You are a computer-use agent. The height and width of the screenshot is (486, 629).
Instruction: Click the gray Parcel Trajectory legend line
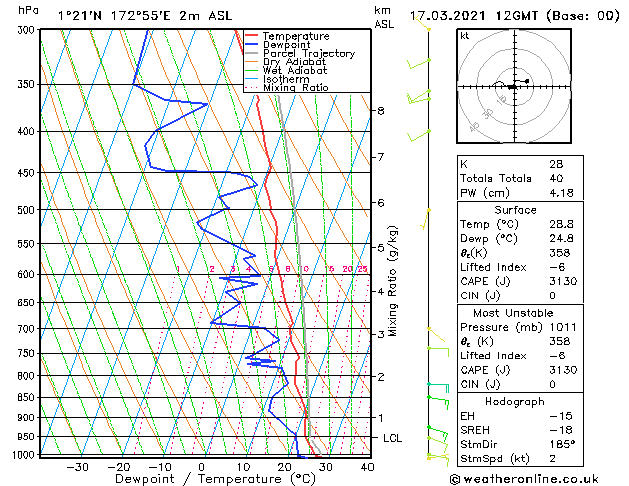point(252,53)
